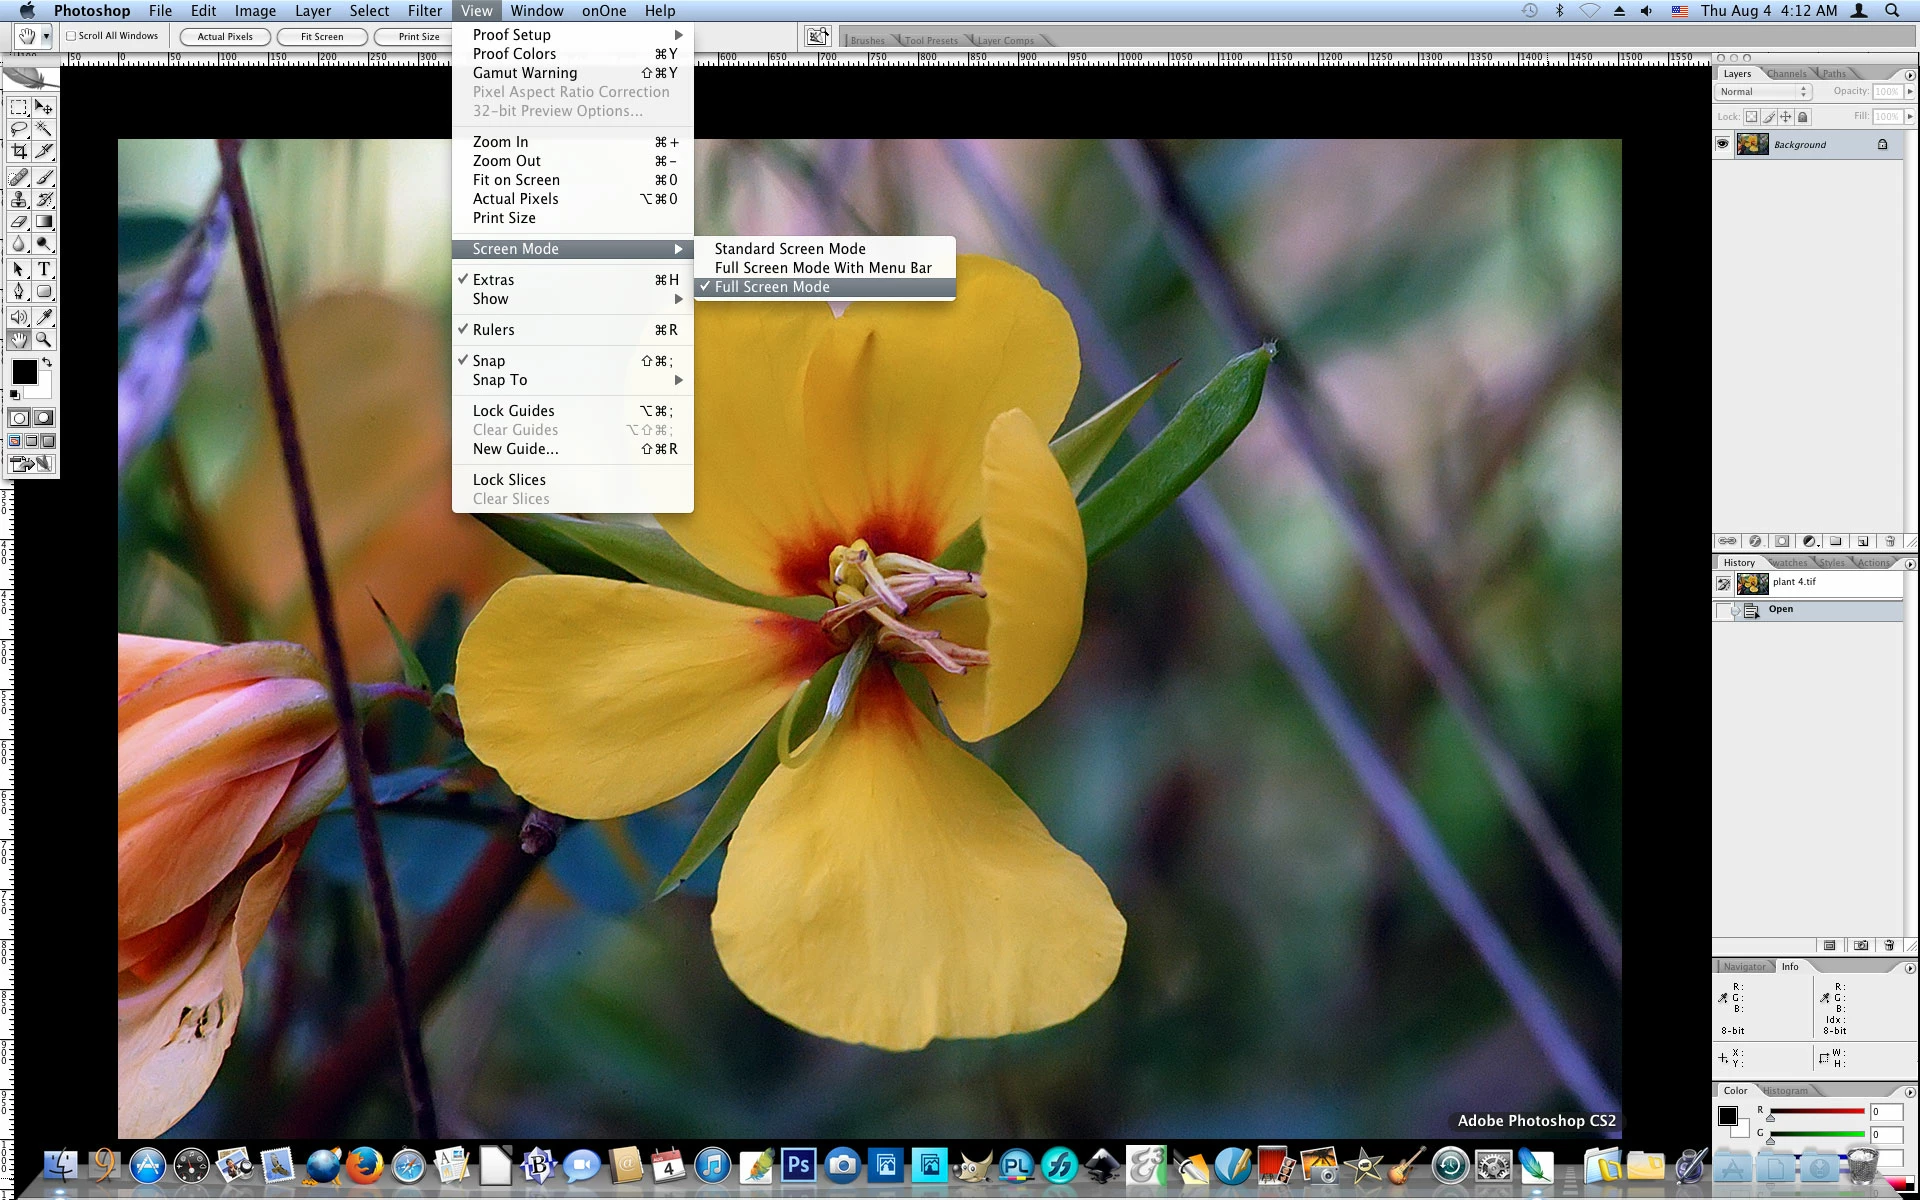Toggle Rulers in View menu
Image resolution: width=1920 pixels, height=1200 pixels.
click(494, 330)
